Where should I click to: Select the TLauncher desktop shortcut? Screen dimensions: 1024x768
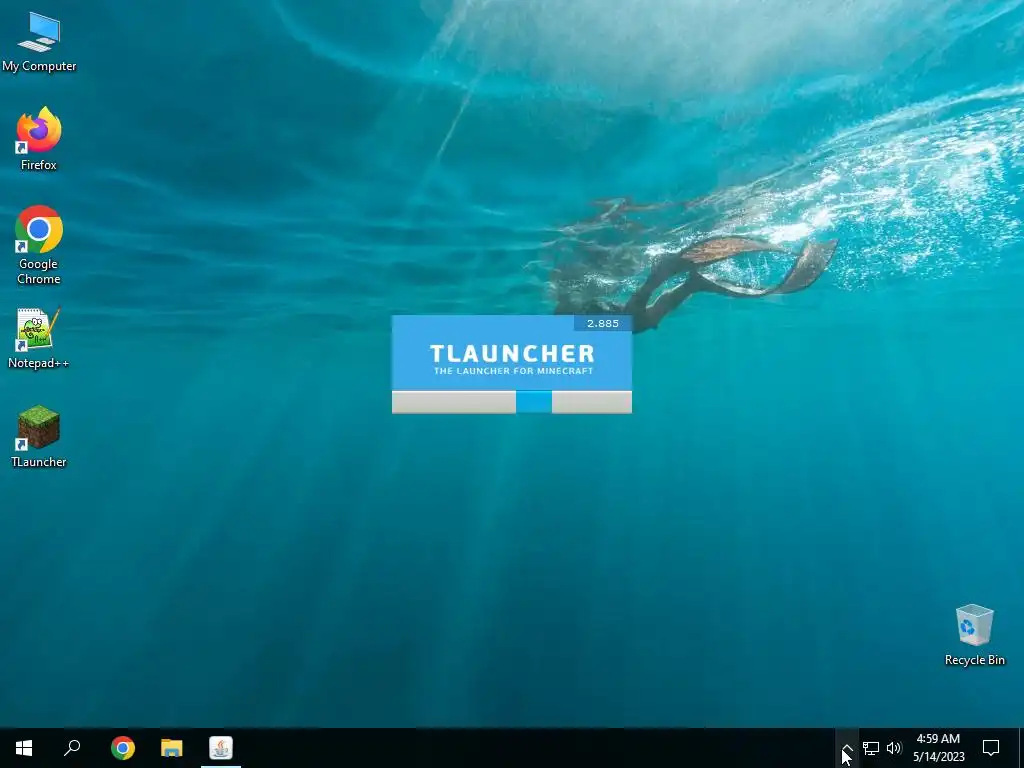(39, 436)
